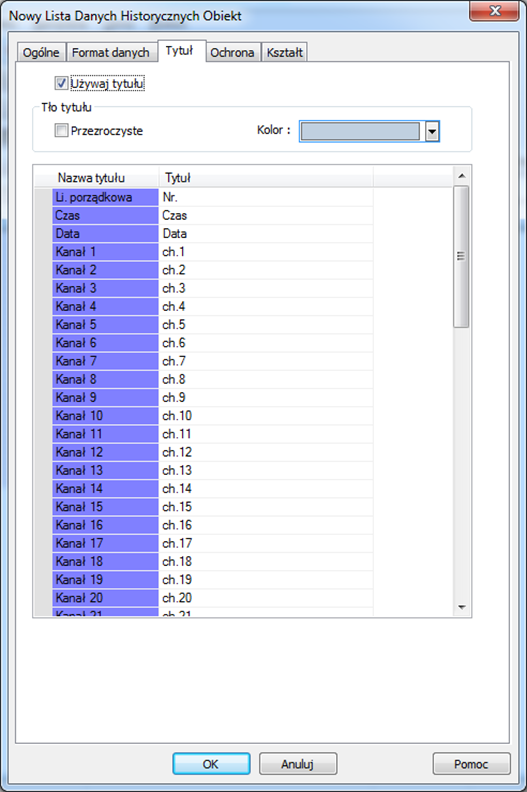Select the title cell 'ch.20'
The width and height of the screenshot is (527, 792).
(266, 597)
